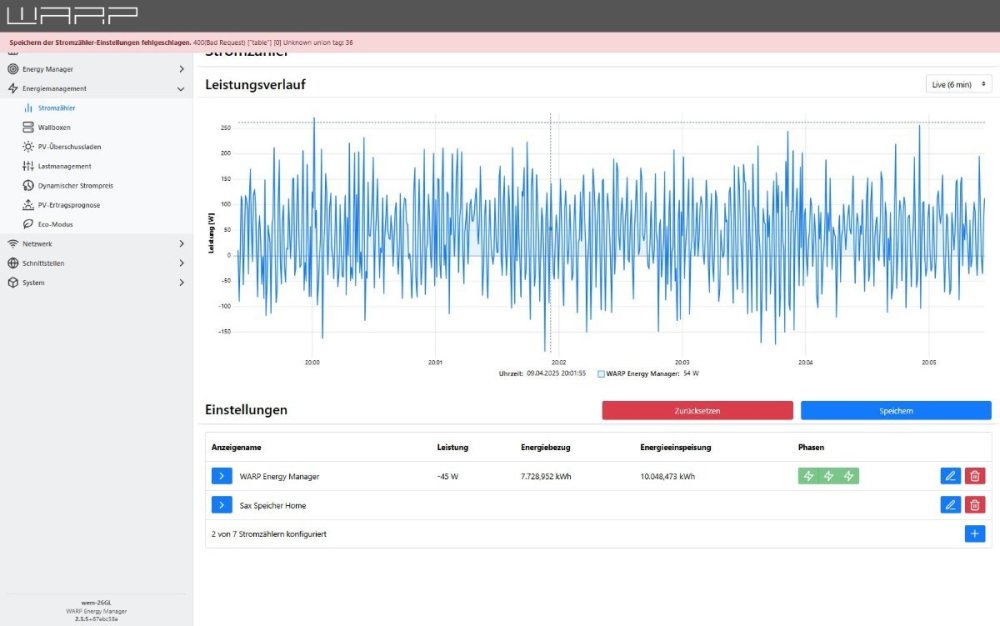This screenshot has width=1000, height=626.
Task: Go to PV-Überschussladen page
Action: click(x=68, y=147)
